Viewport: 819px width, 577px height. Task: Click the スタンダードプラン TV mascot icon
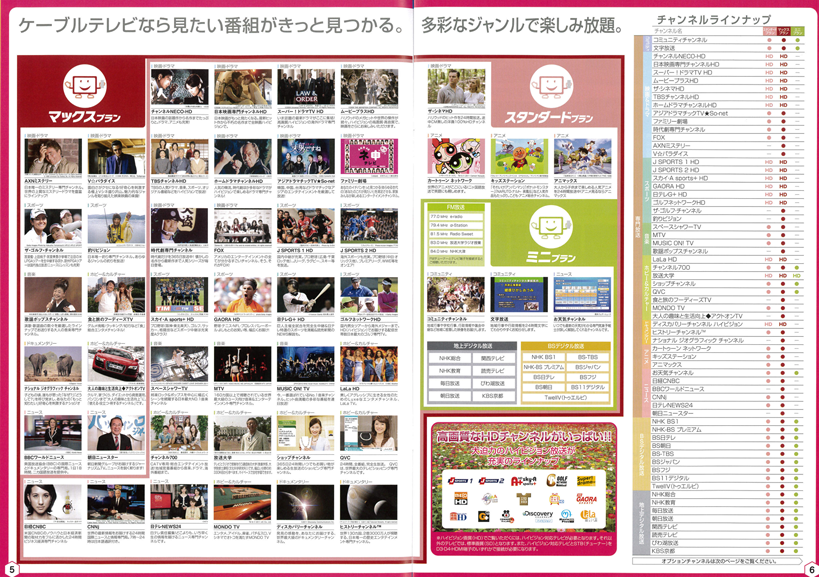551,86
